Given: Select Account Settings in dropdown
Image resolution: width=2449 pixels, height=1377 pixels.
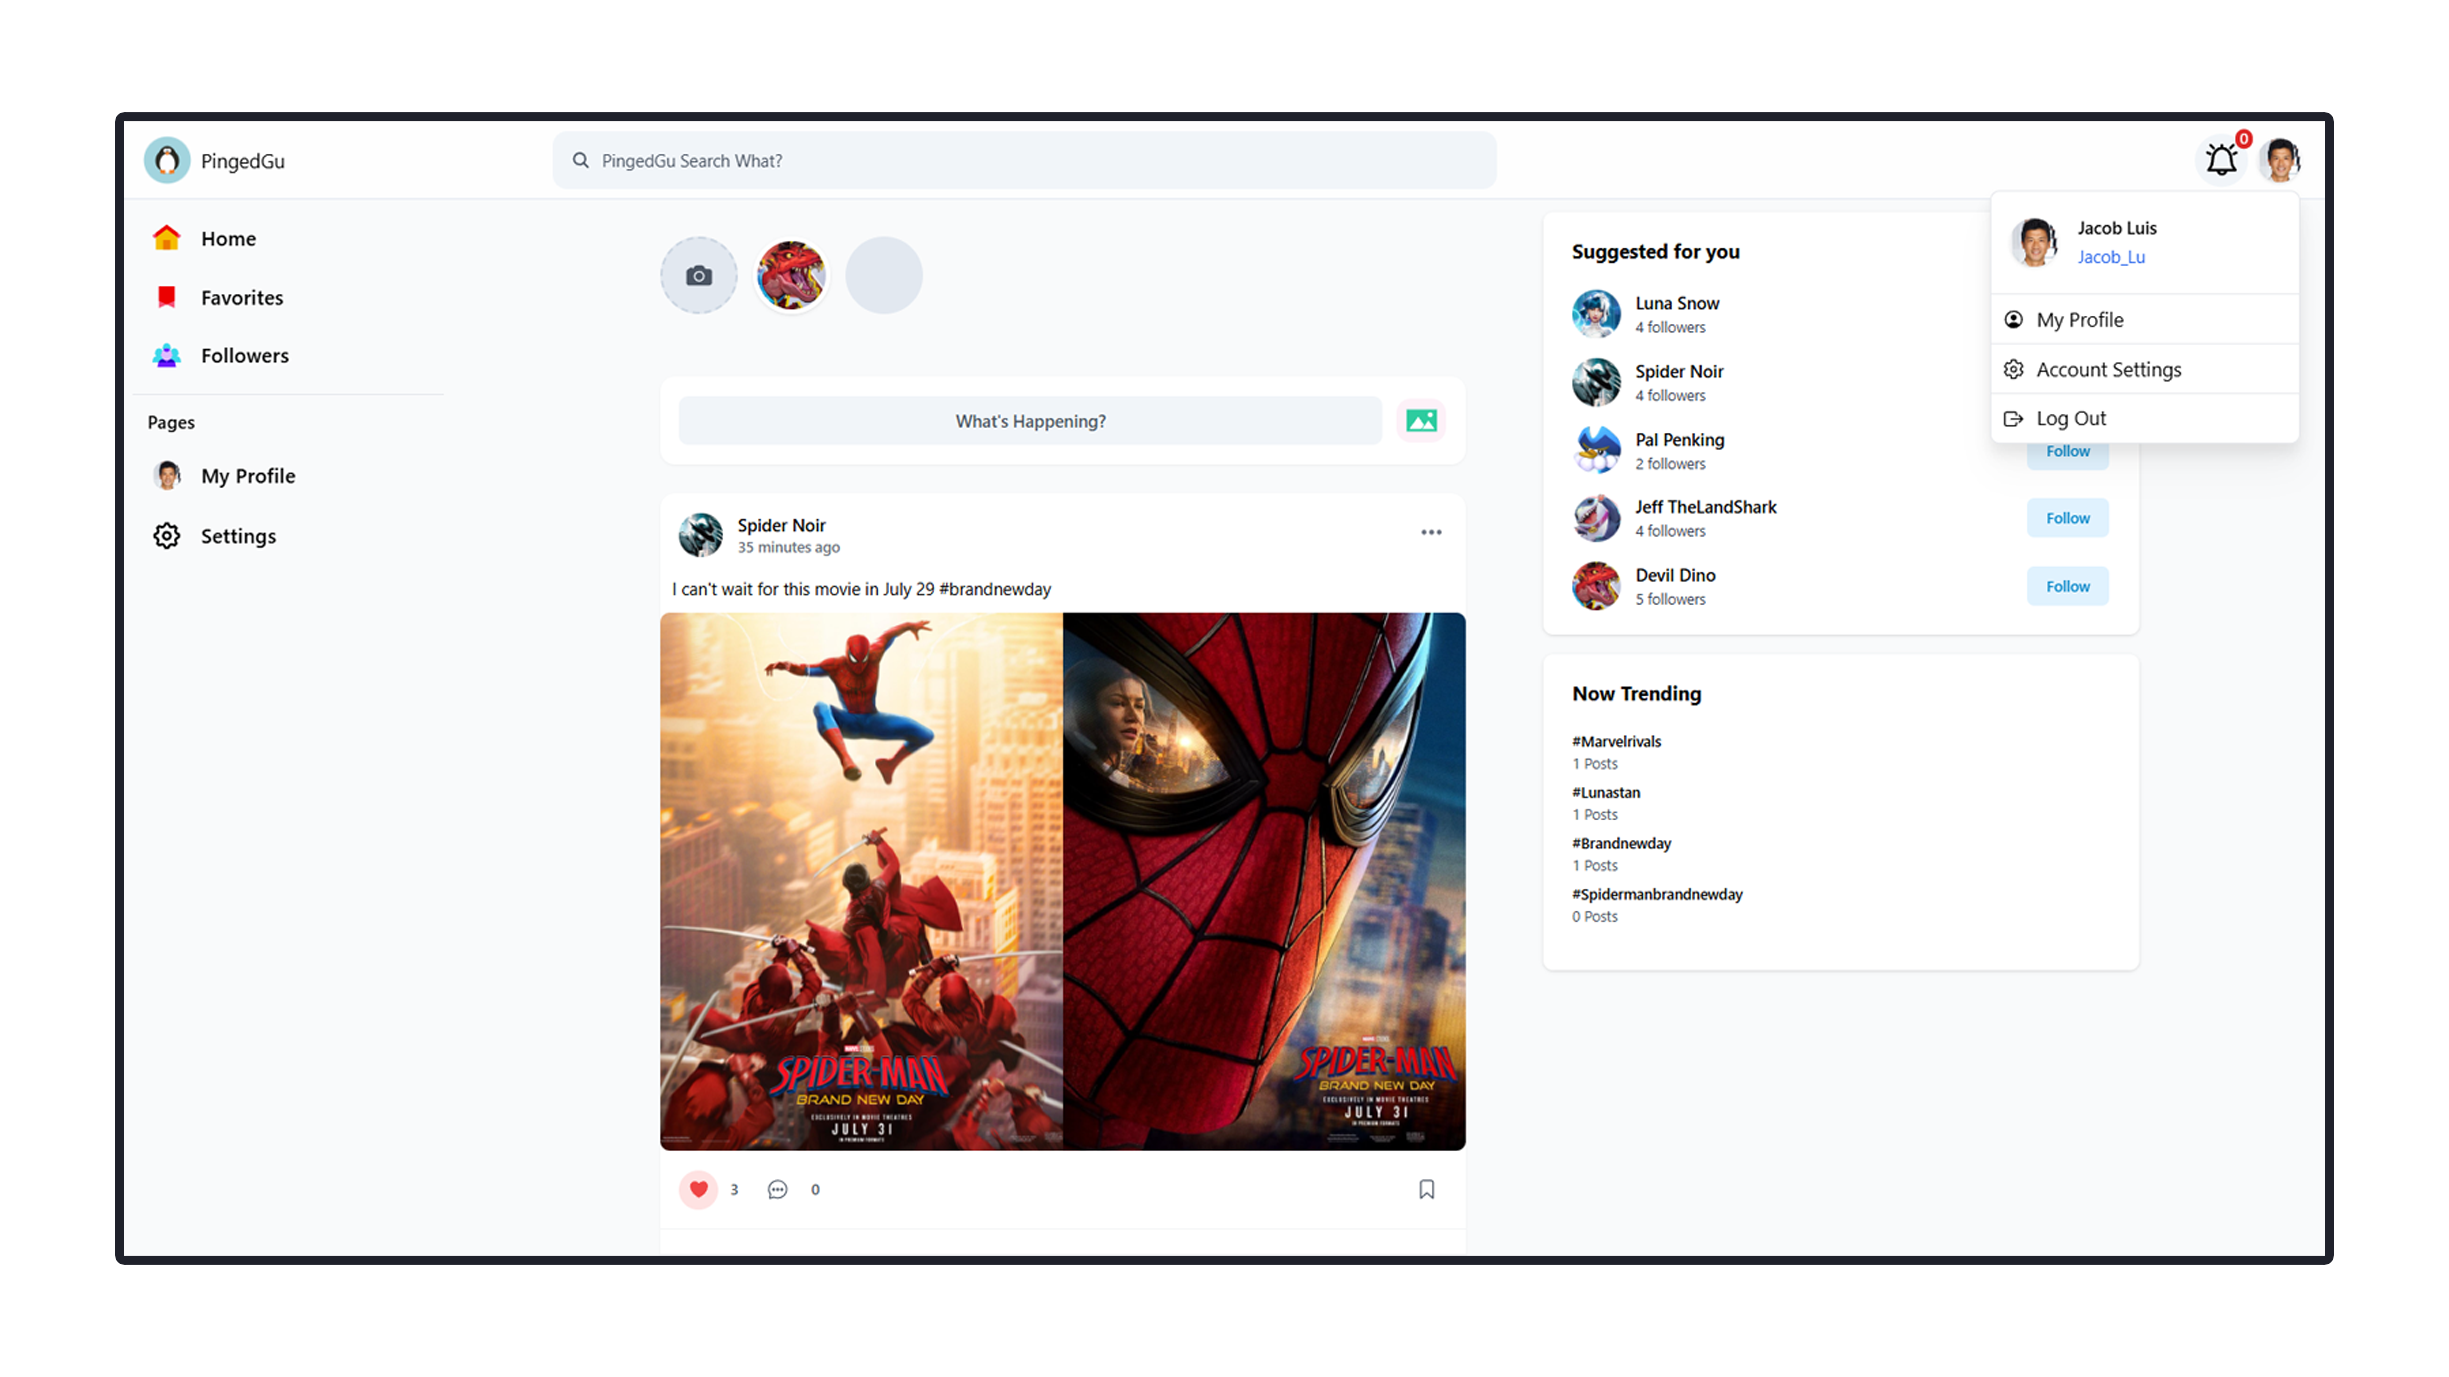Looking at the screenshot, I should tap(2144, 369).
